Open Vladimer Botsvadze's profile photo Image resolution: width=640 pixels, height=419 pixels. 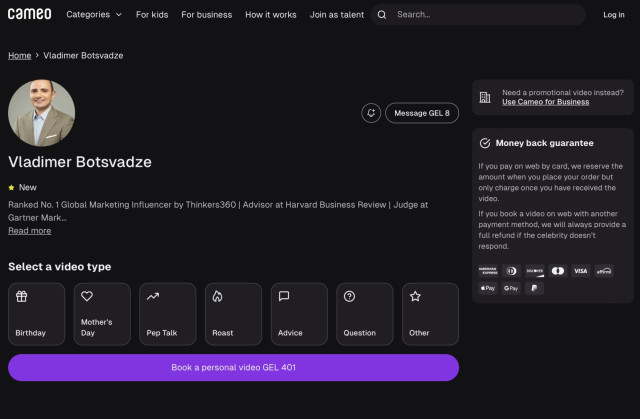(42, 113)
